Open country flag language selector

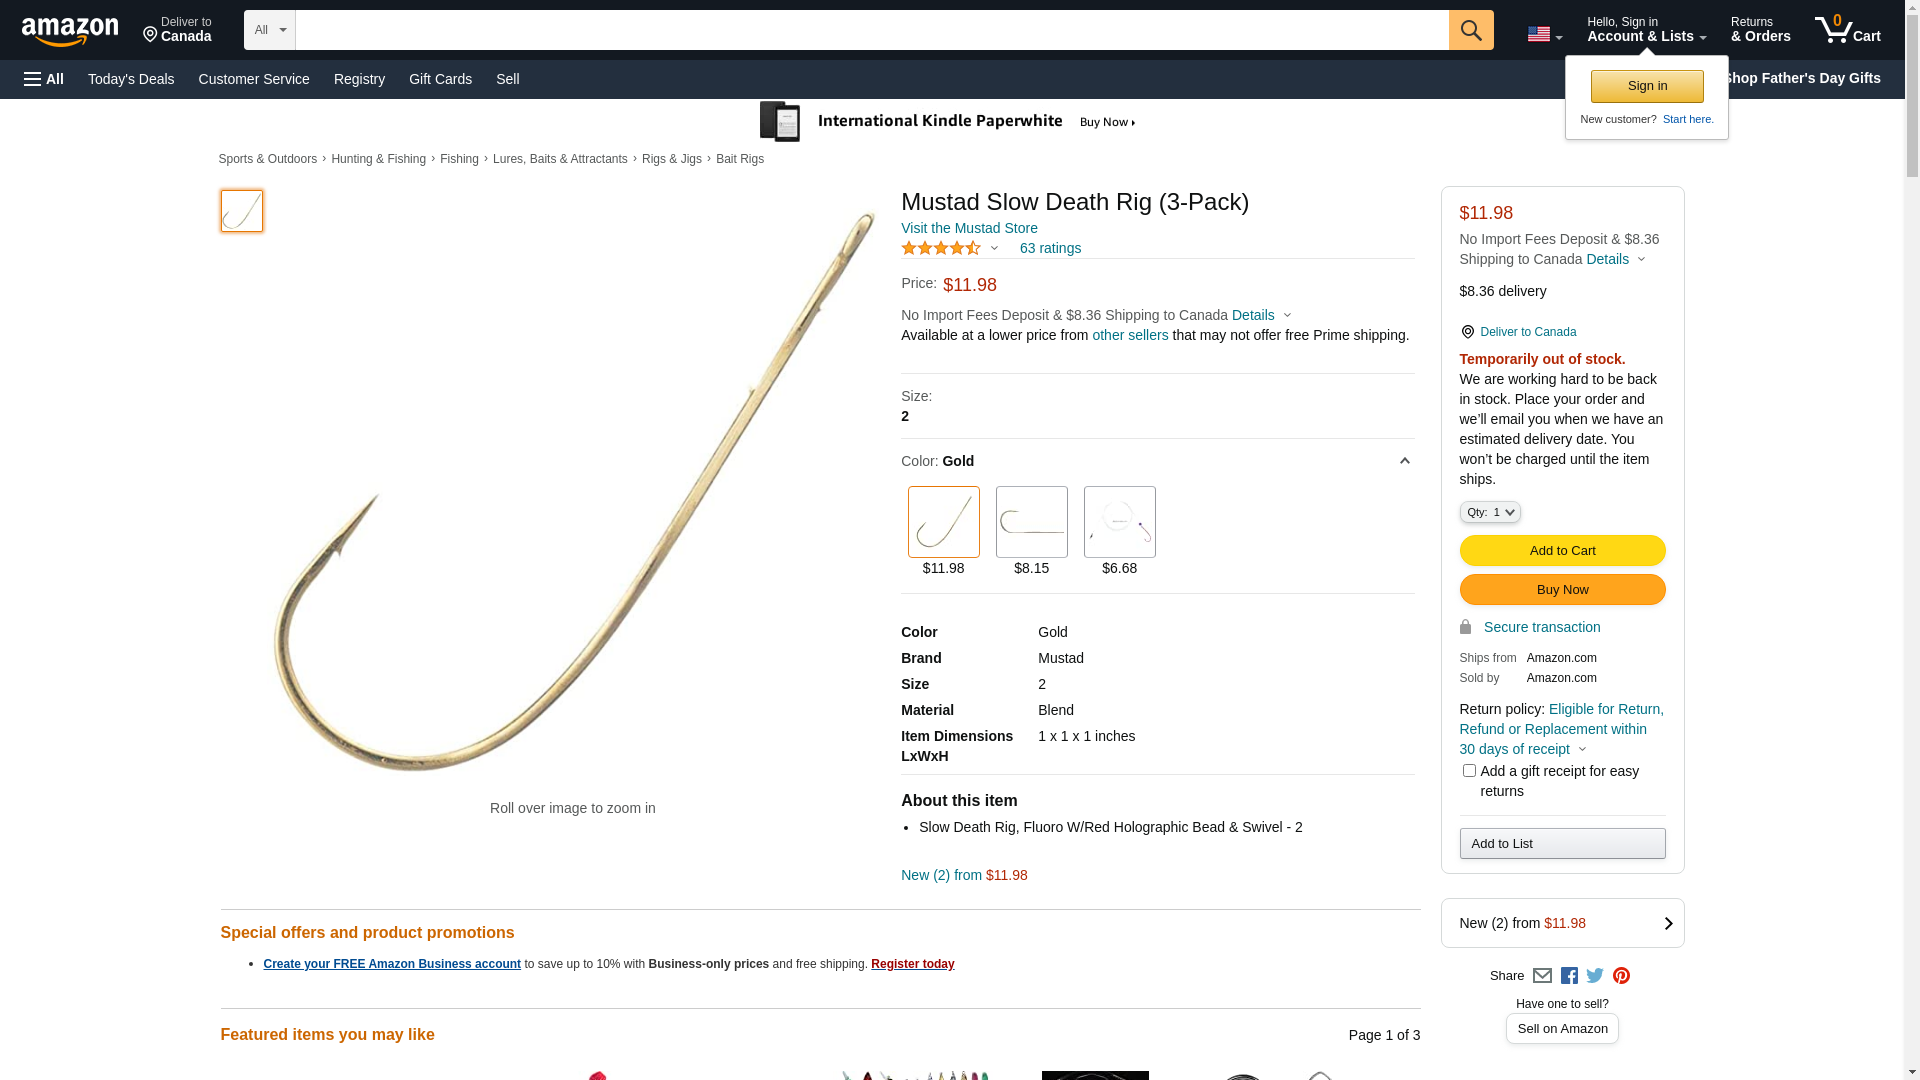pyautogui.click(x=1544, y=34)
